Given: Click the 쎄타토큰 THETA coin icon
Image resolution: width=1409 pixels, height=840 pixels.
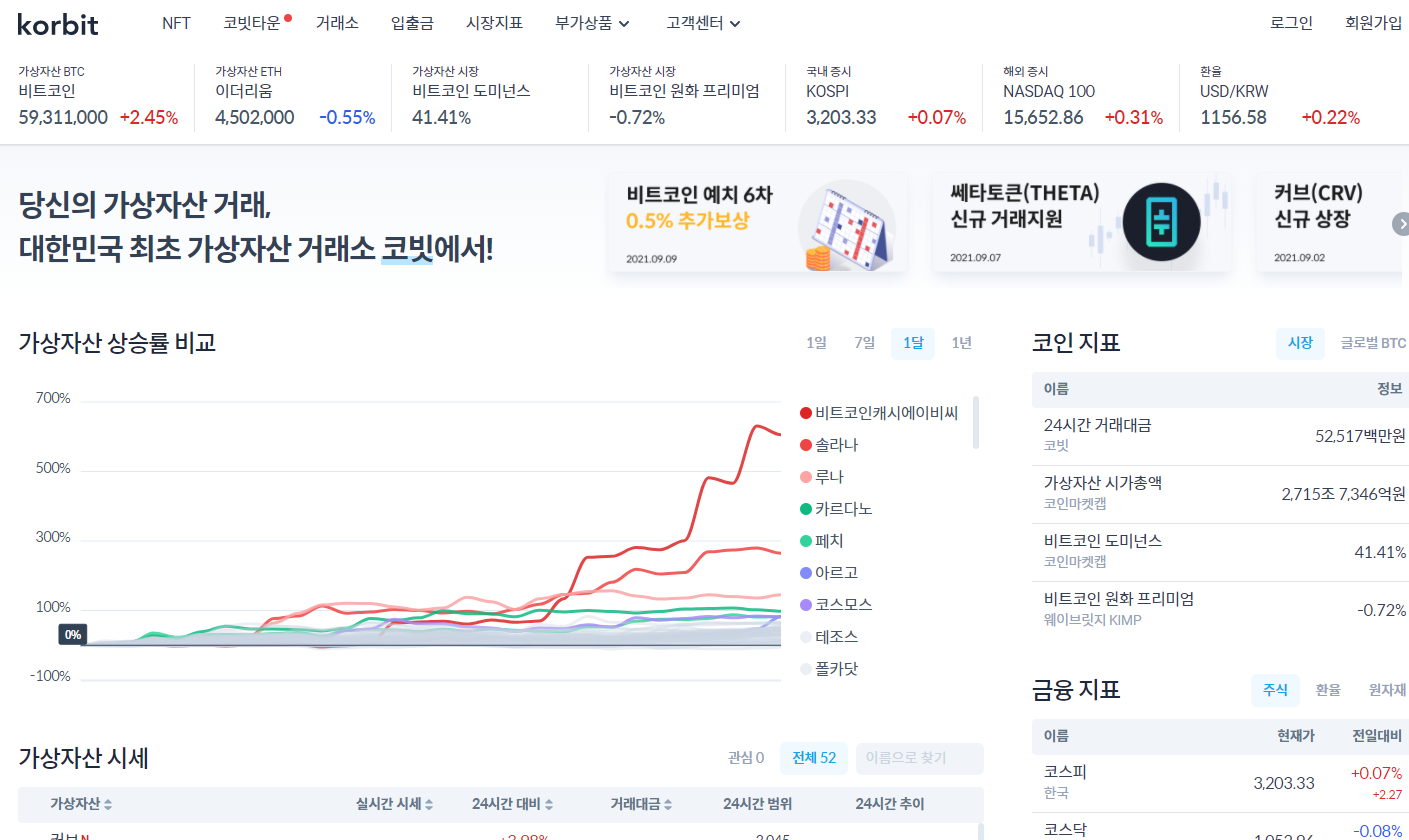Looking at the screenshot, I should [x=1161, y=221].
